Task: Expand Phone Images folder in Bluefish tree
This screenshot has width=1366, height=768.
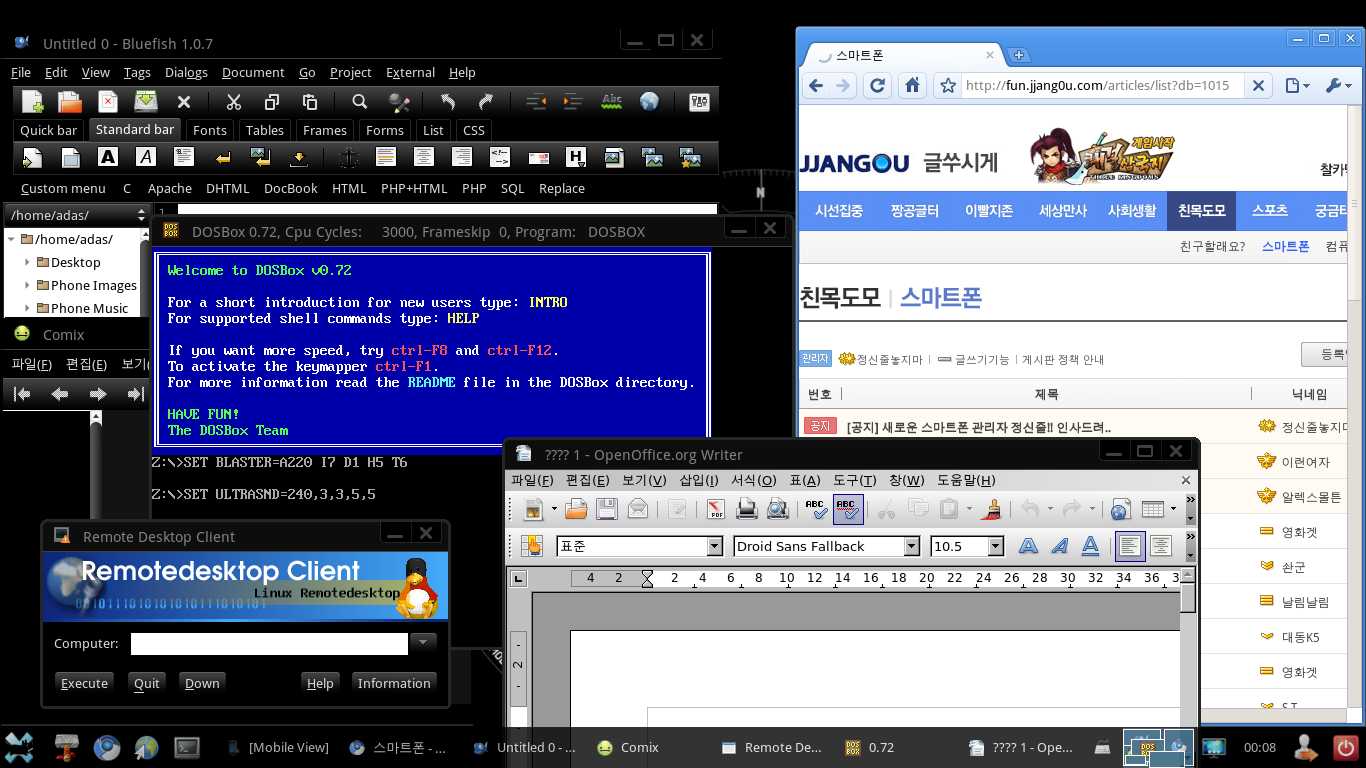Action: (x=28, y=285)
